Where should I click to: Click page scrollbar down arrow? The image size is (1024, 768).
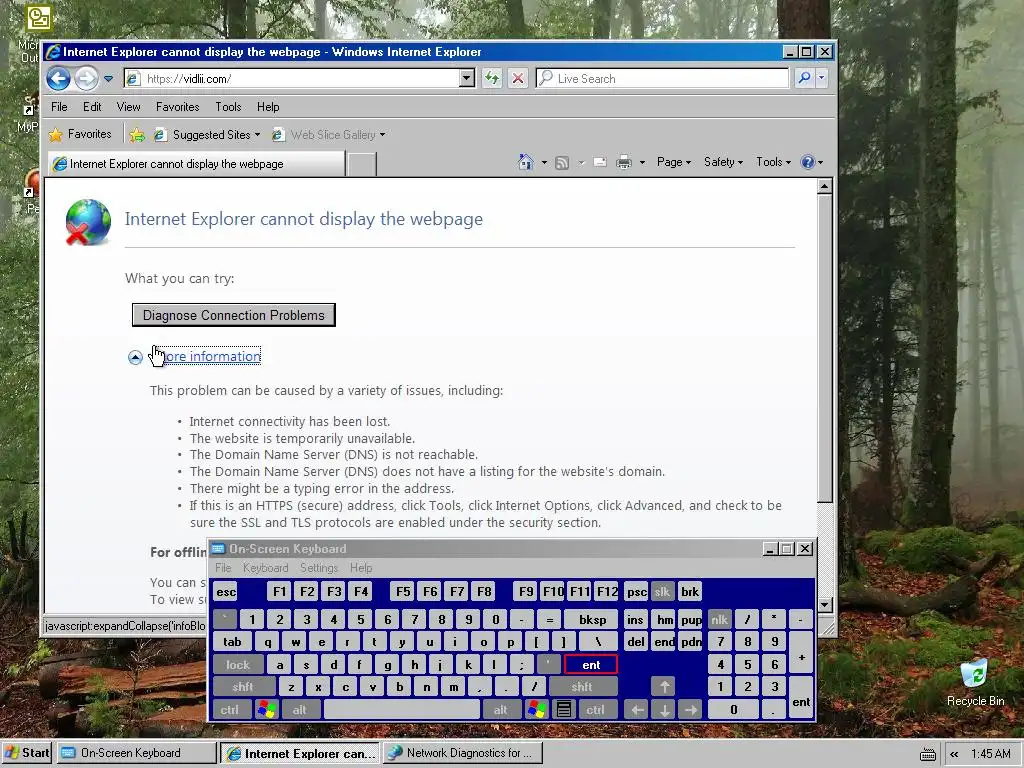click(x=824, y=605)
